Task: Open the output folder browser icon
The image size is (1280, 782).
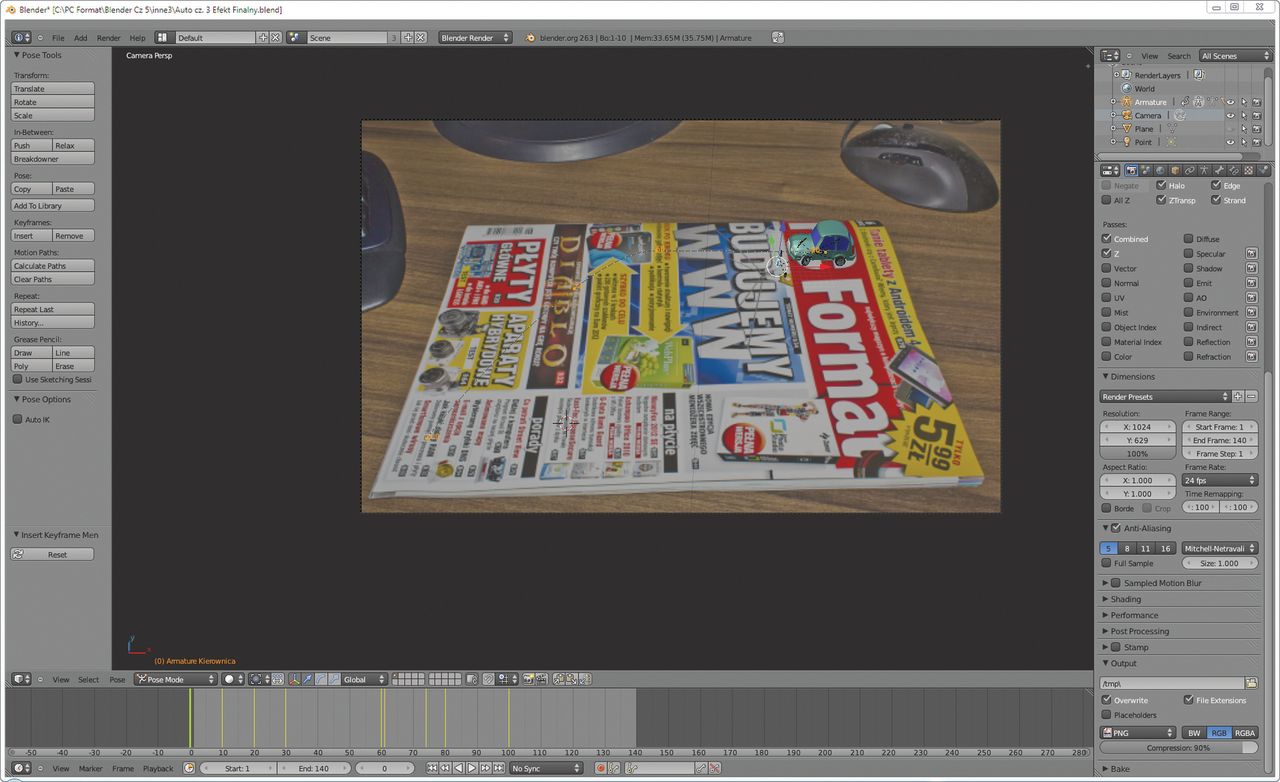Action: 1251,683
